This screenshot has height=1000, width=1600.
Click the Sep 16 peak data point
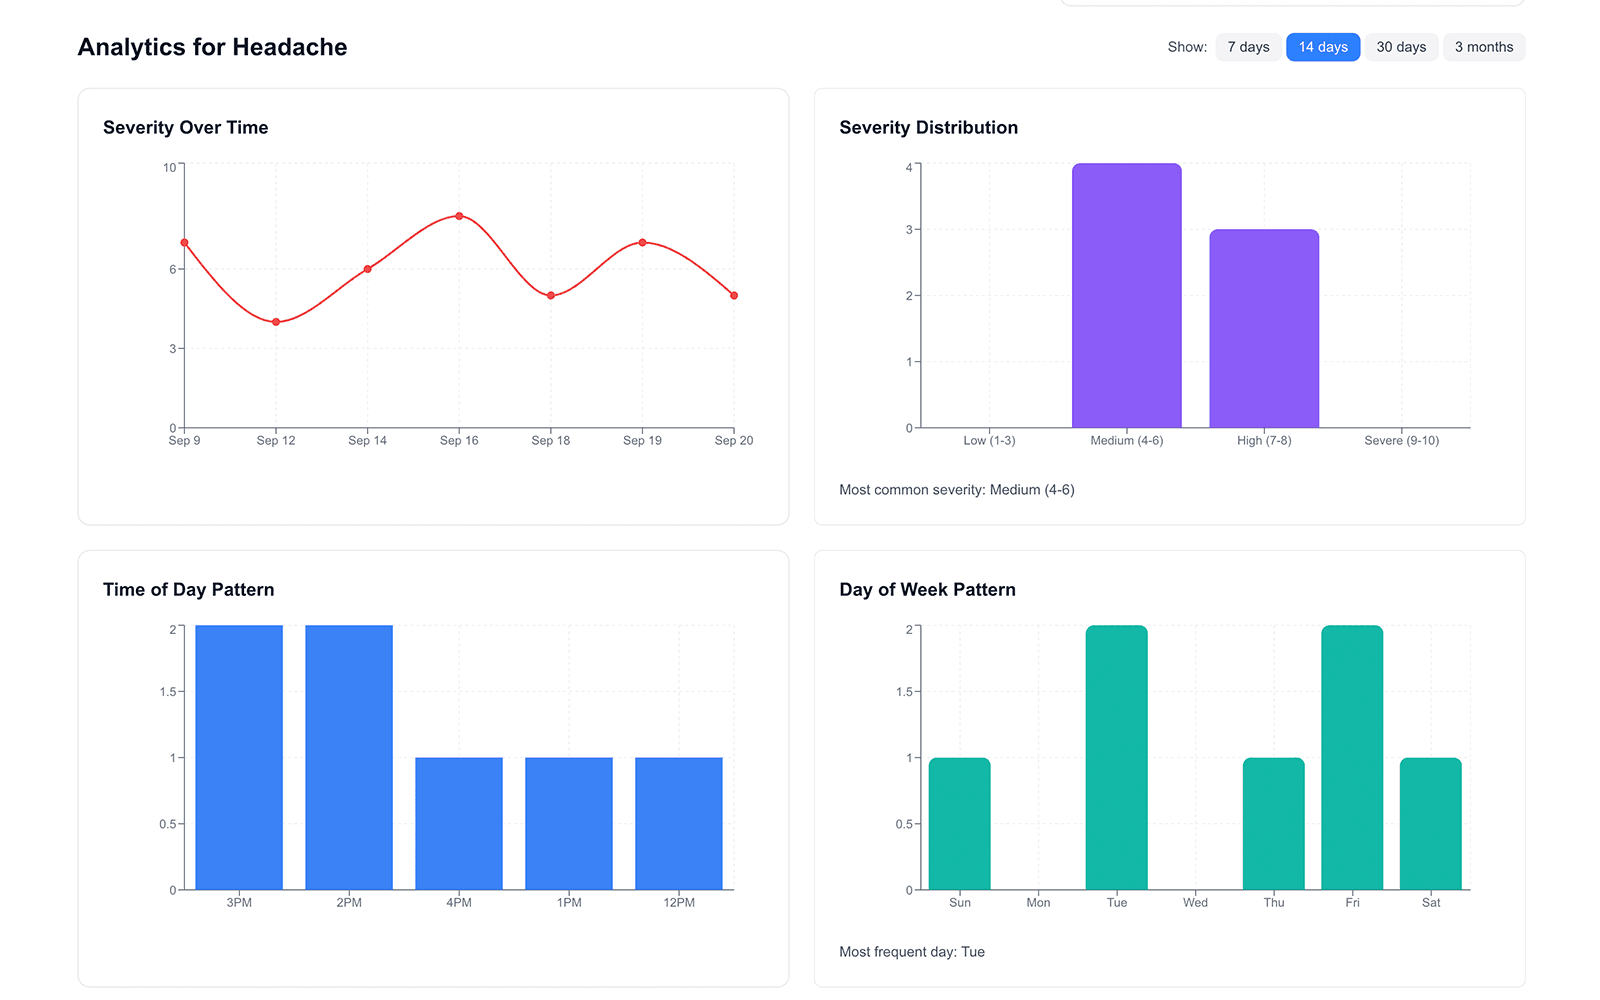(x=459, y=215)
